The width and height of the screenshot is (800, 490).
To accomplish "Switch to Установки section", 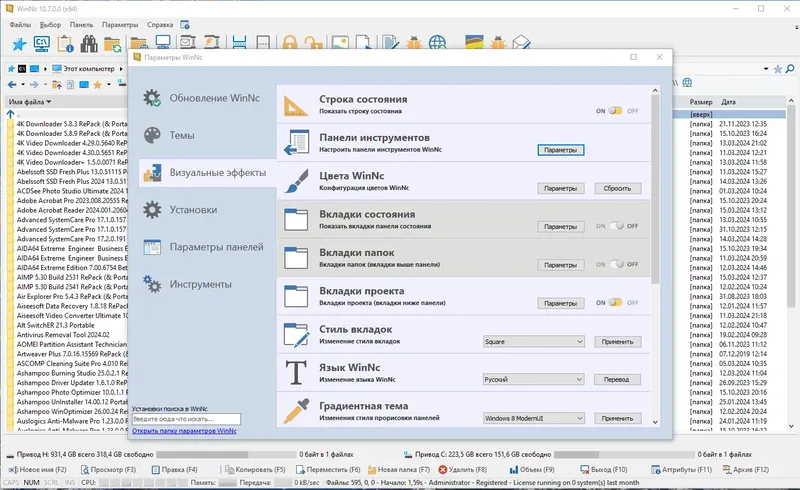I will pos(207,210).
